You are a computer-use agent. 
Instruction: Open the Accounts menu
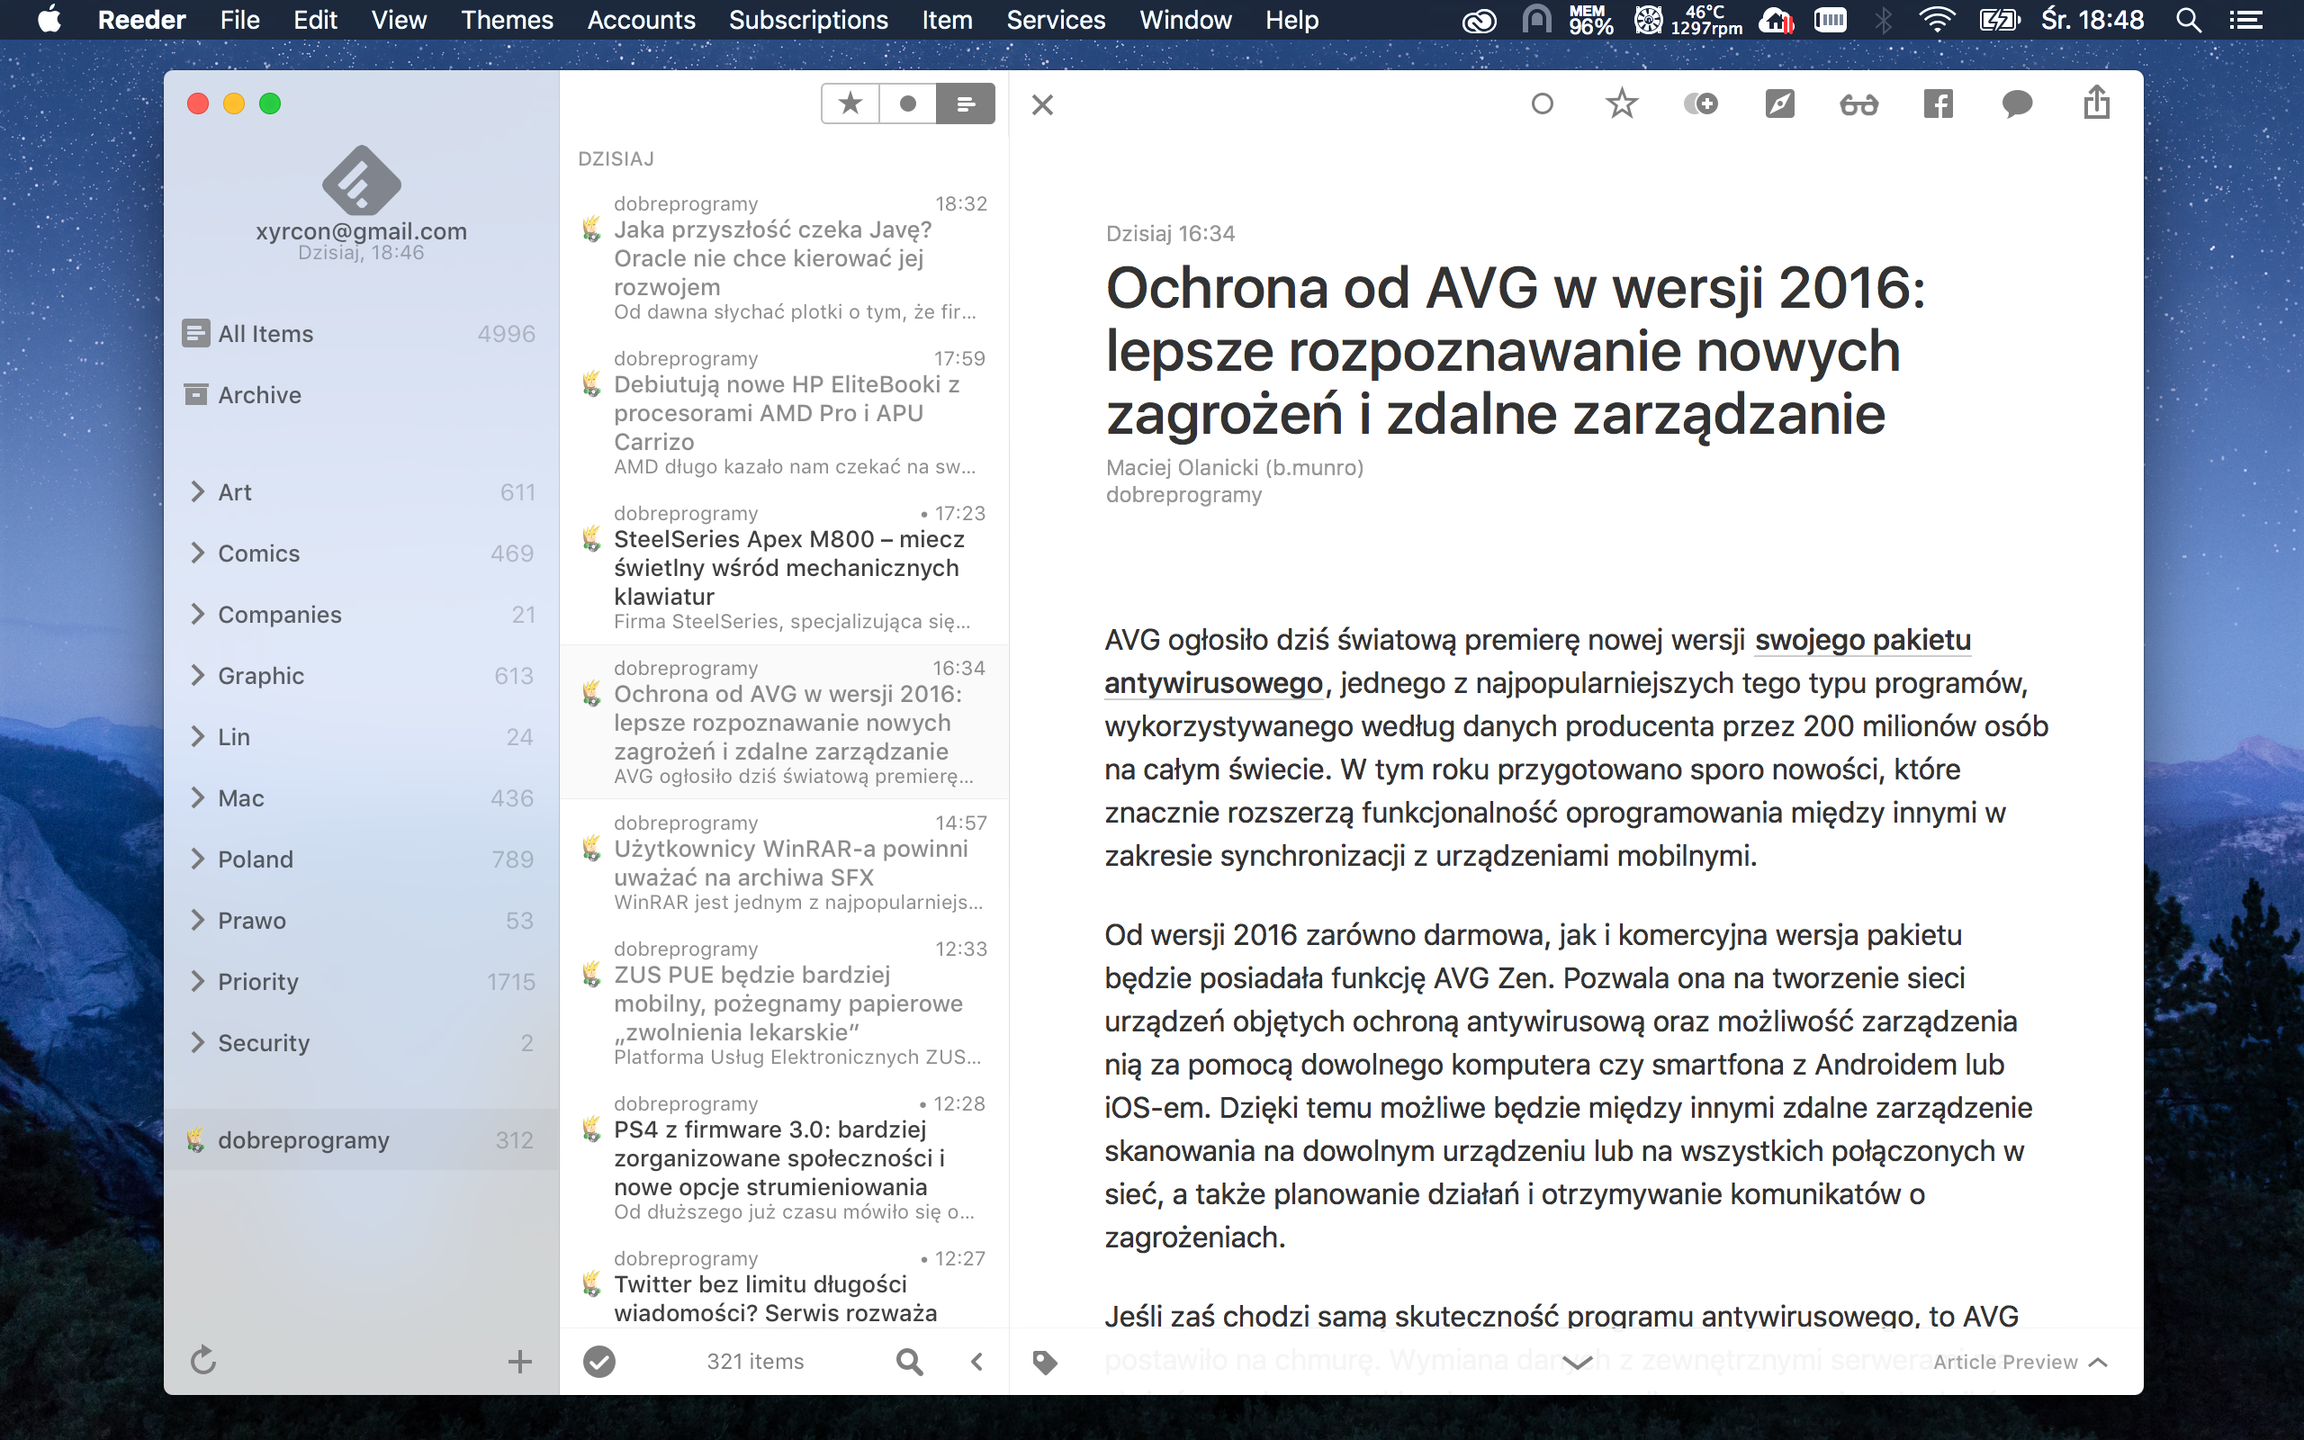641,20
